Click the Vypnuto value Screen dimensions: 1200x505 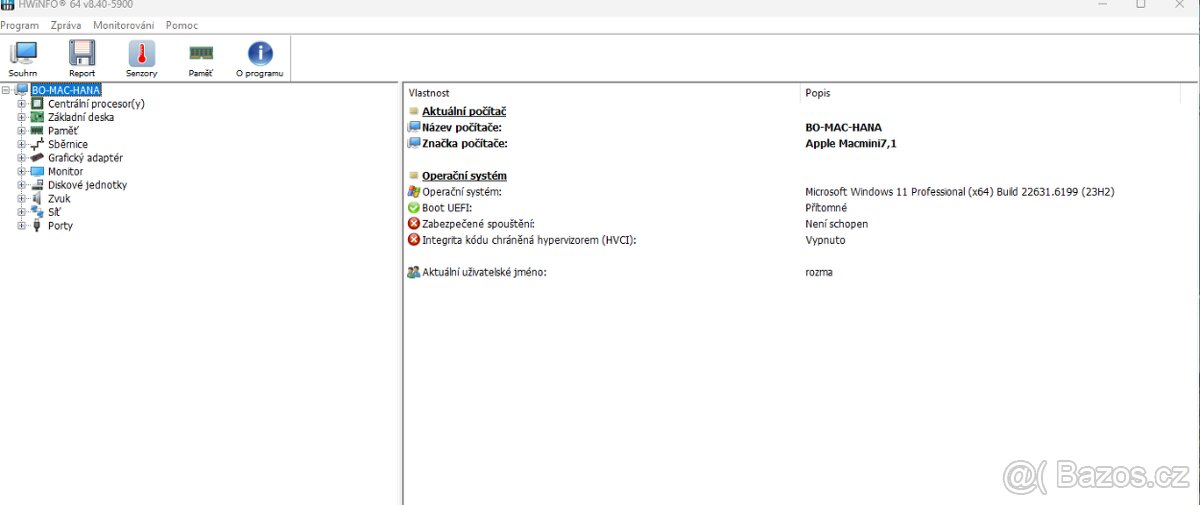pos(825,239)
